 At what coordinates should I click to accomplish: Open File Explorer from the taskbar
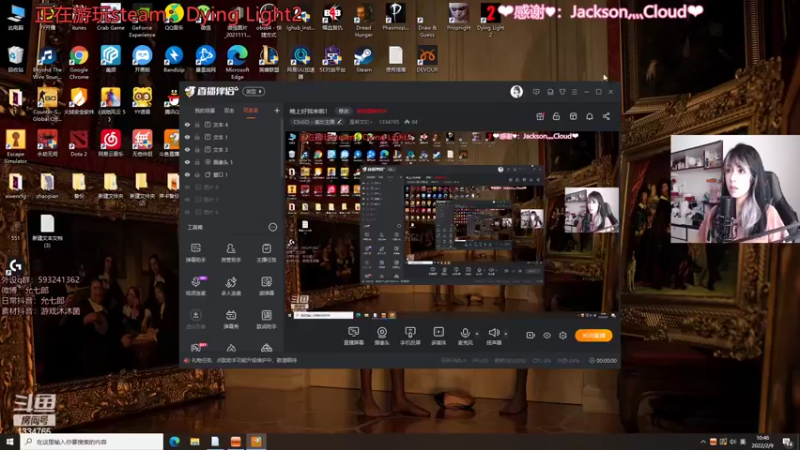coord(195,441)
